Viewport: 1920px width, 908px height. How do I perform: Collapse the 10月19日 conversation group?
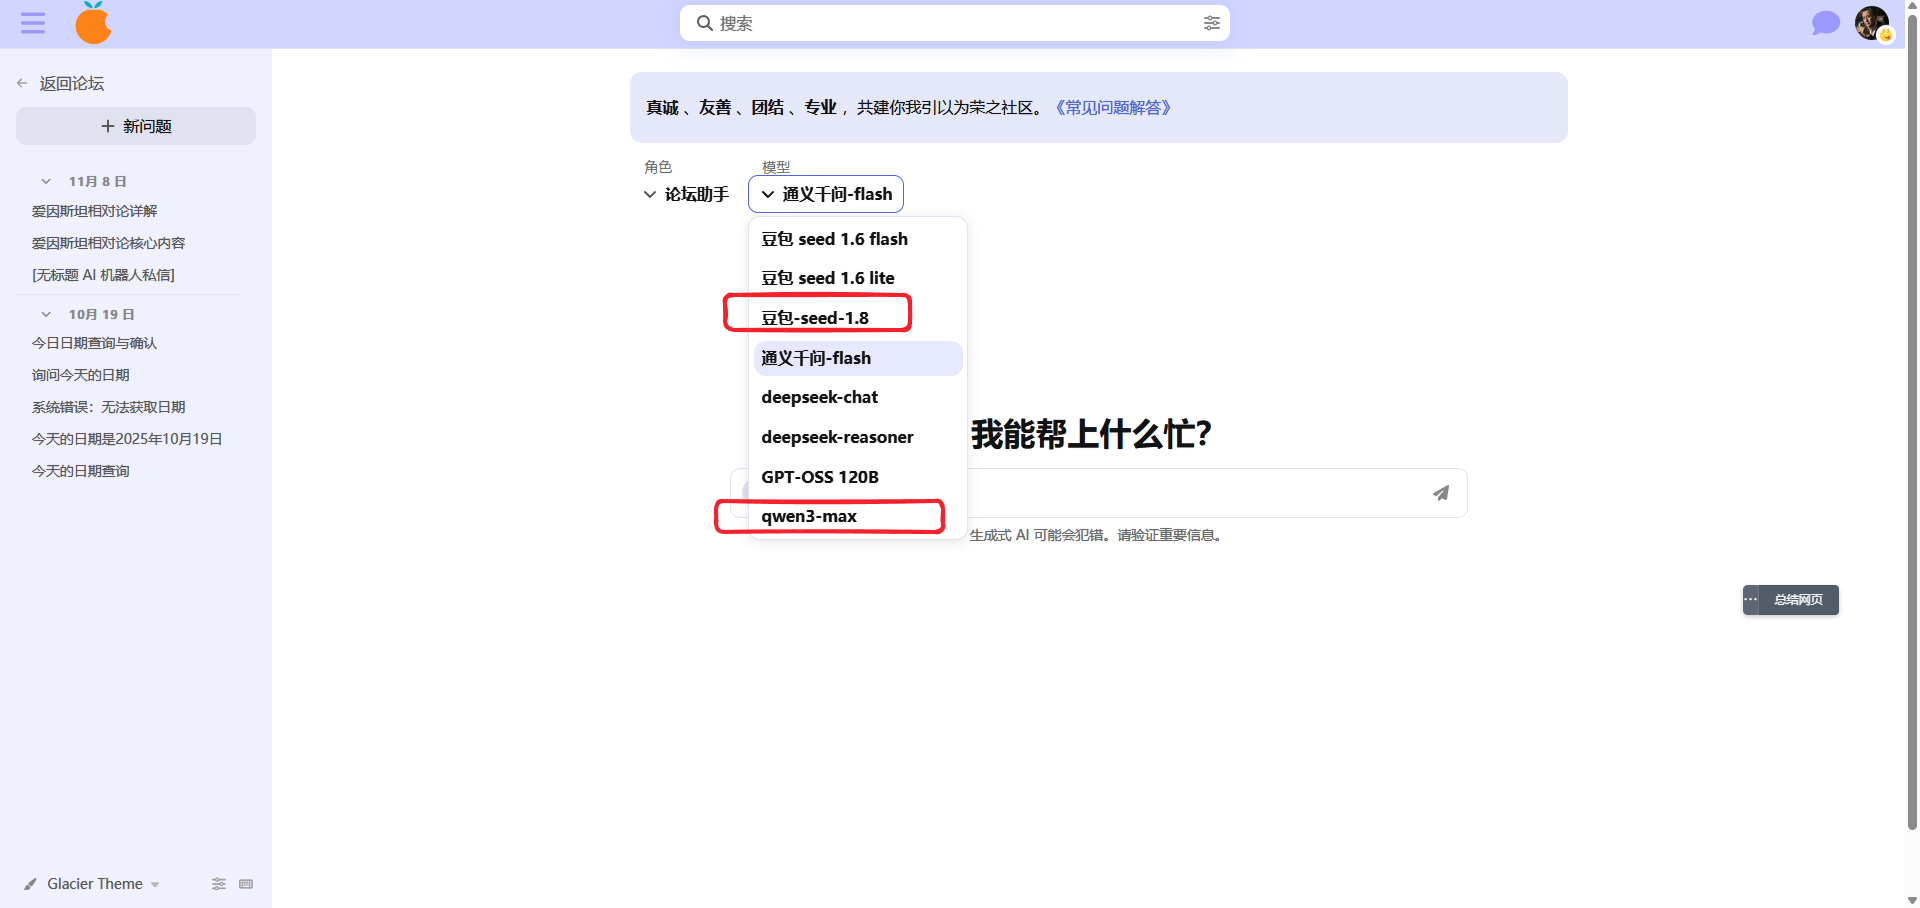(46, 315)
